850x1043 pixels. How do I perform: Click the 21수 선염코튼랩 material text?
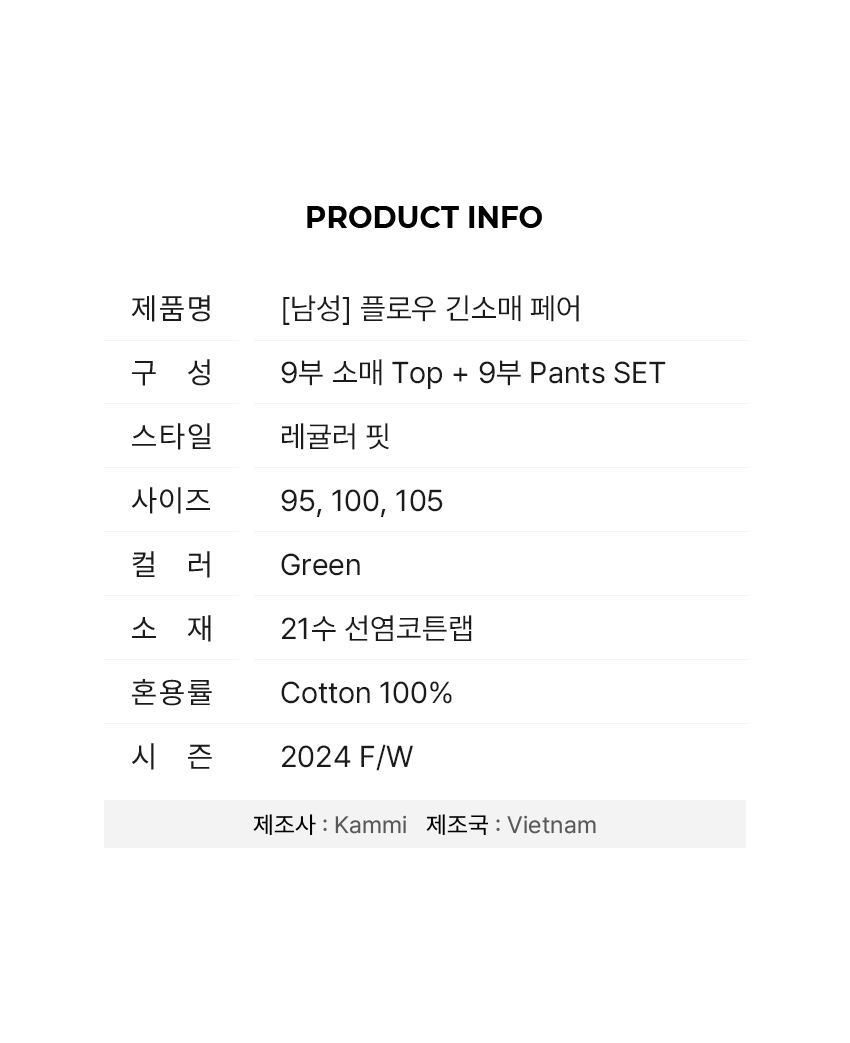[377, 628]
